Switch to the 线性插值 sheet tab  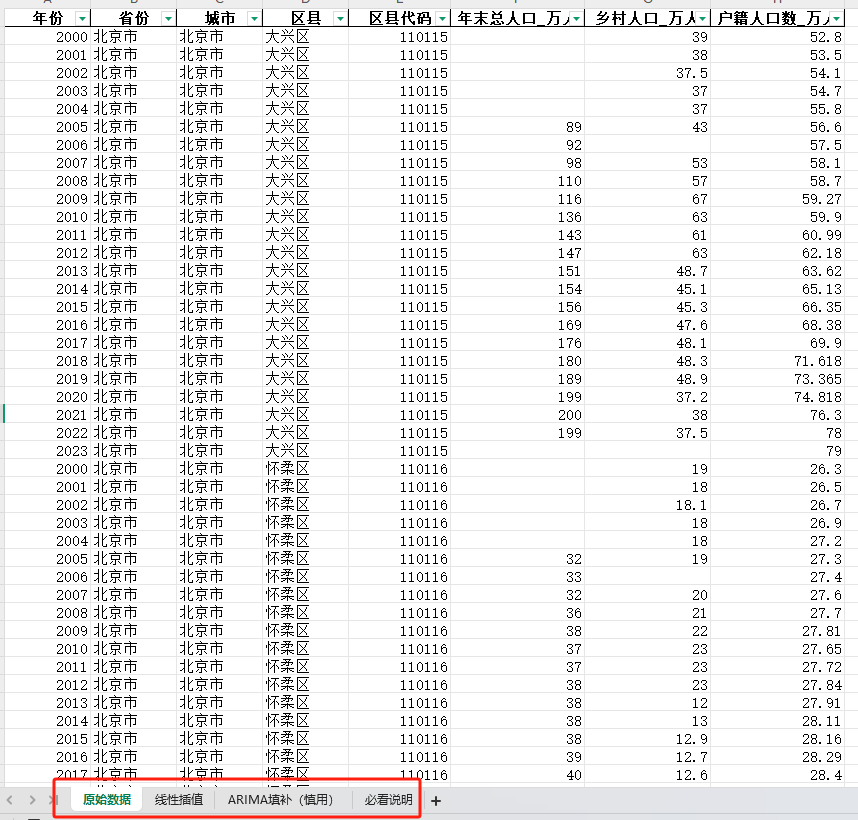179,800
